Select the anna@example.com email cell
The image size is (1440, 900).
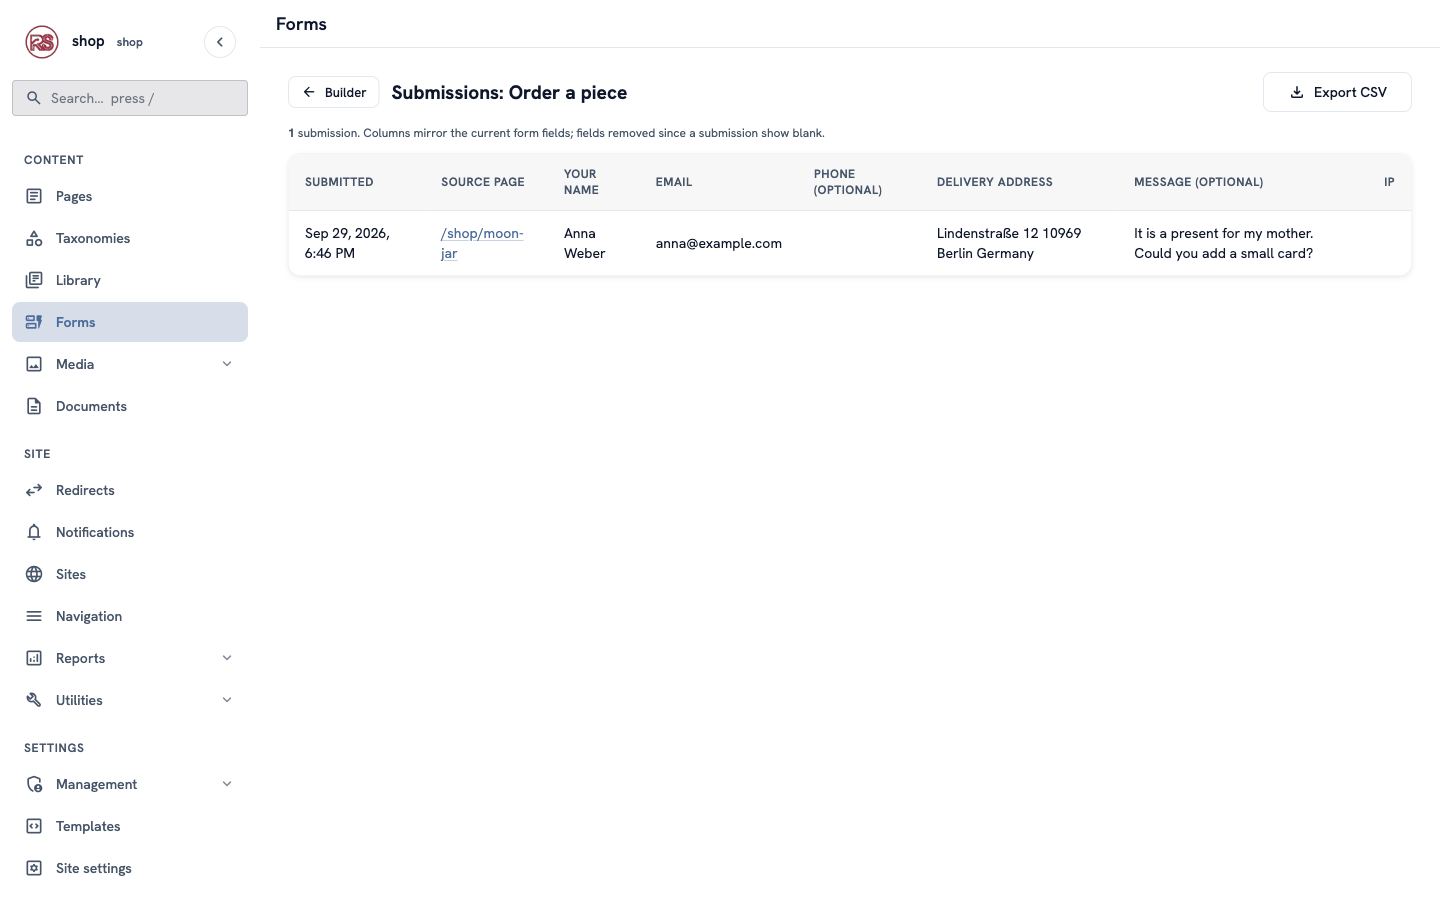719,243
